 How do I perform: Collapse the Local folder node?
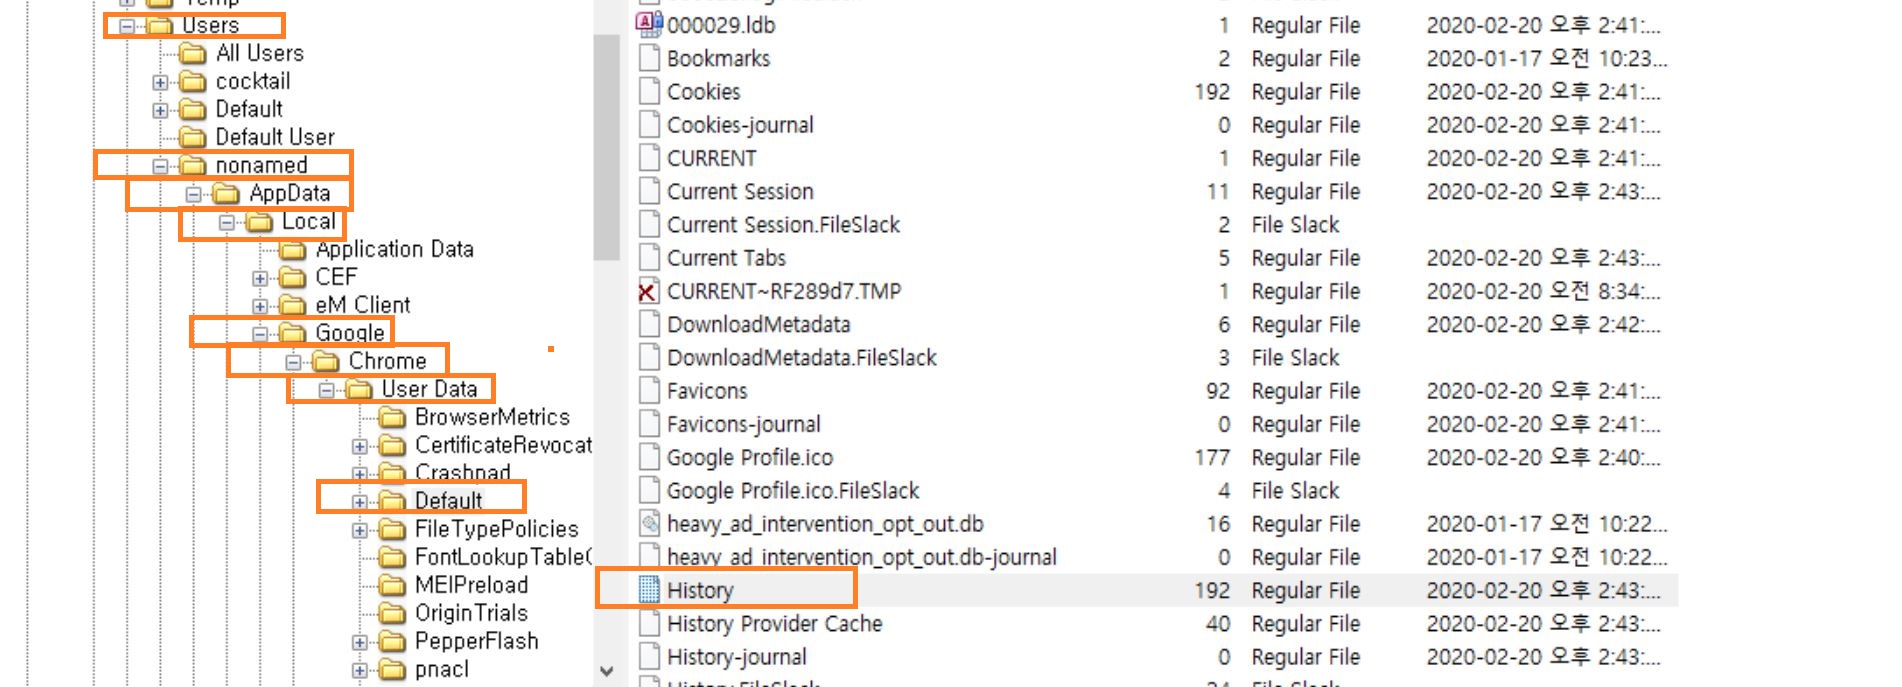(x=227, y=222)
